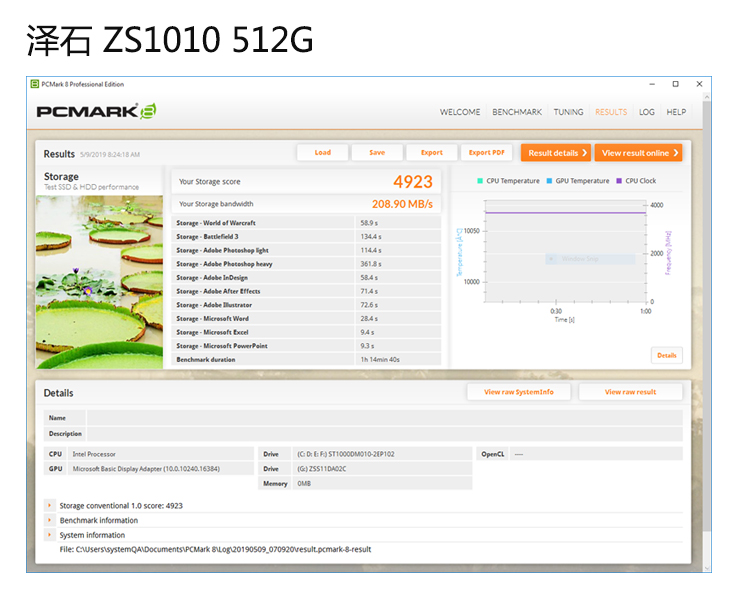The height and width of the screenshot is (593, 745).
Task: Maximize the PCMark 8 window
Action: 676,84
